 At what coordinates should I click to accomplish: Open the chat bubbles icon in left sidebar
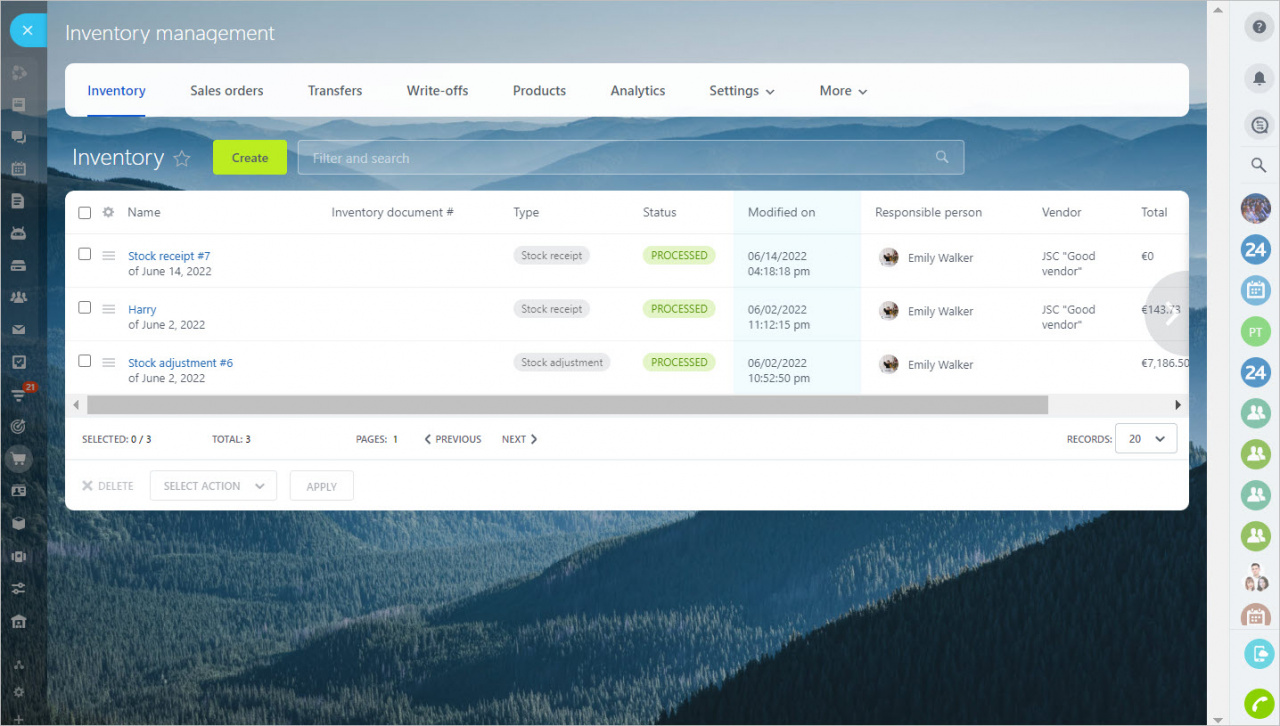[x=18, y=137]
